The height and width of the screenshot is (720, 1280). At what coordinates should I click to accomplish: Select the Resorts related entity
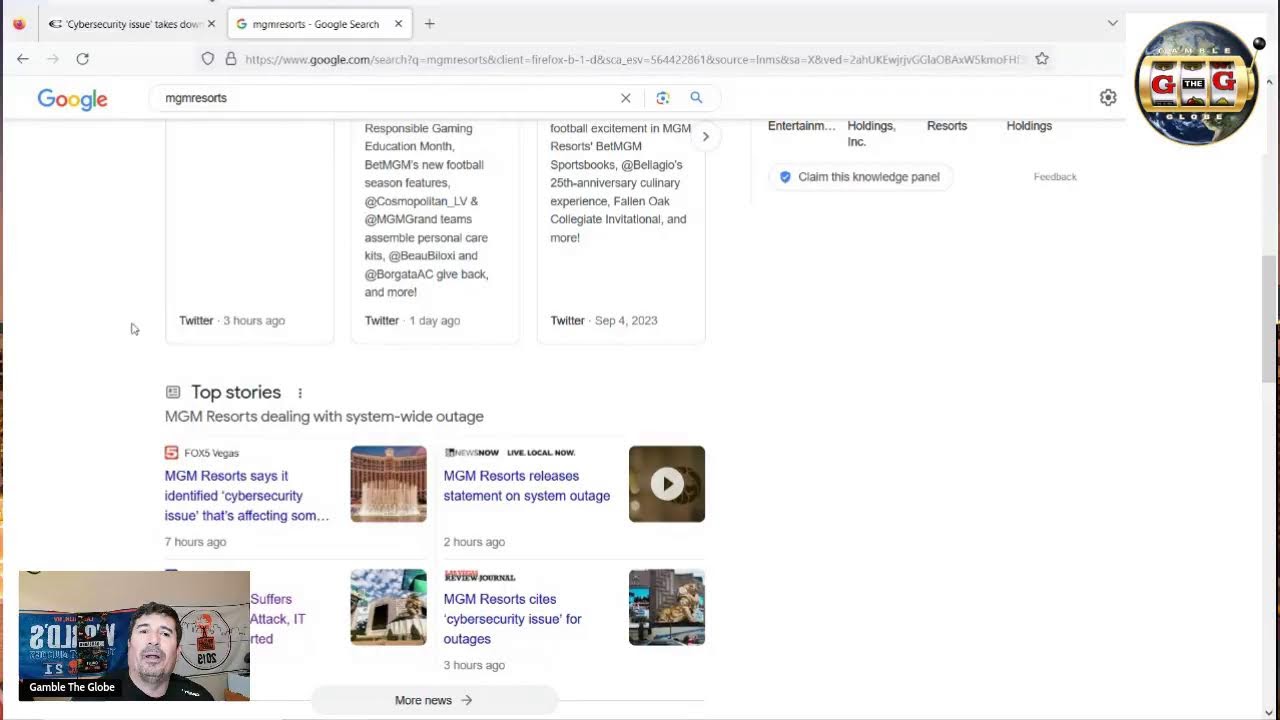[947, 126]
